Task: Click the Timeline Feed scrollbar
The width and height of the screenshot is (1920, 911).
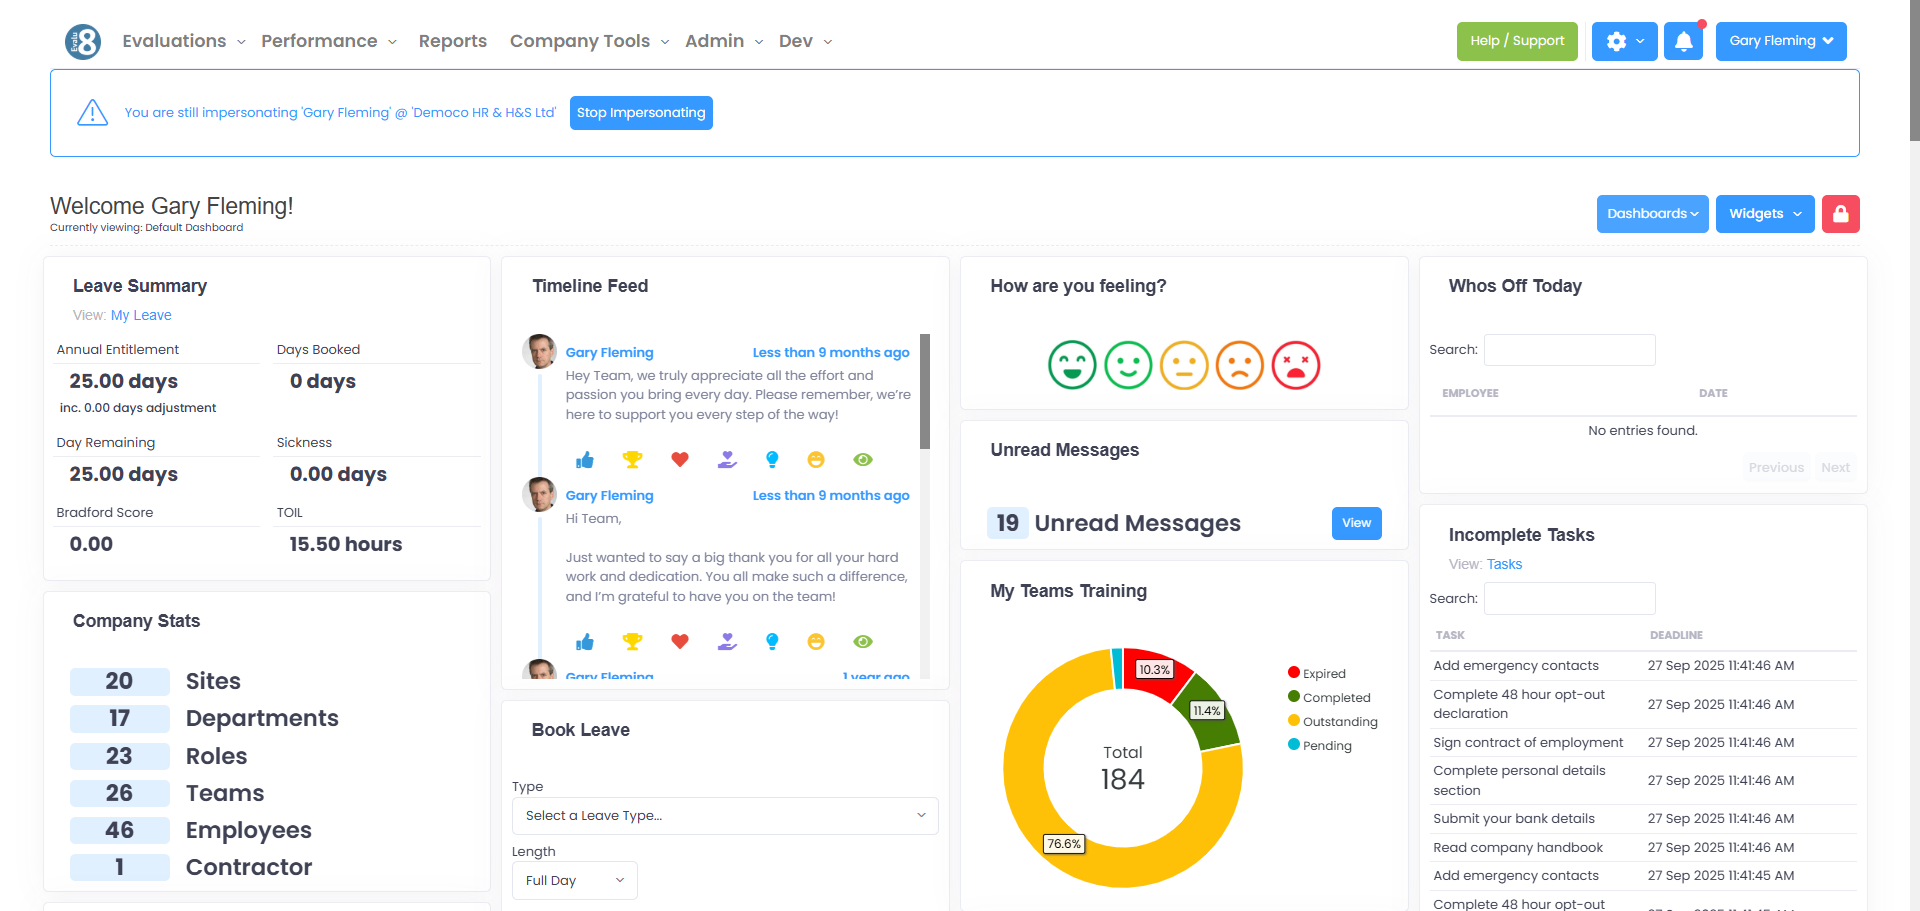Action: 925,391
